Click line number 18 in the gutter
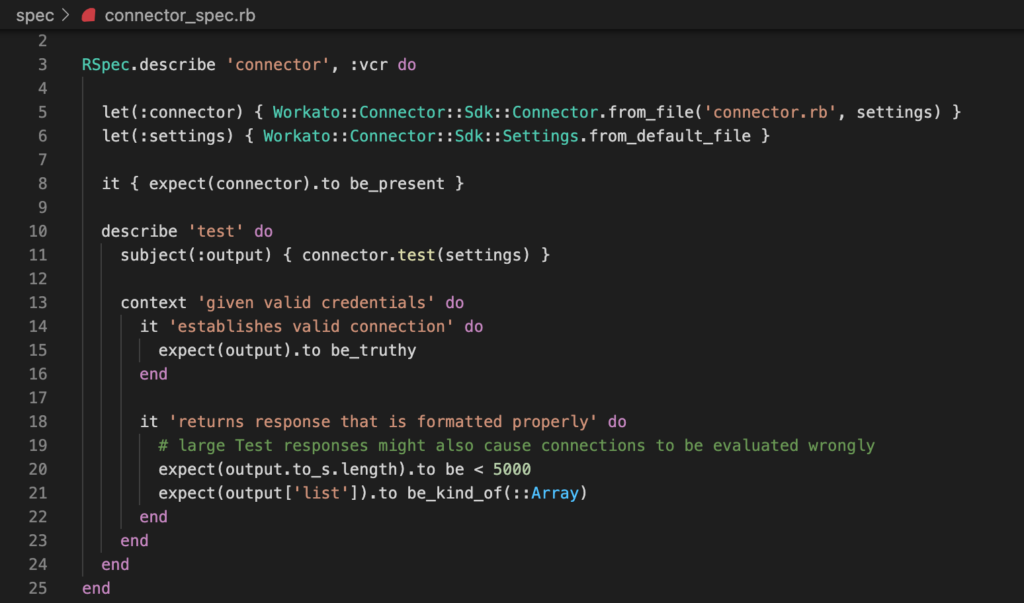Image resolution: width=1024 pixels, height=603 pixels. (x=38, y=421)
